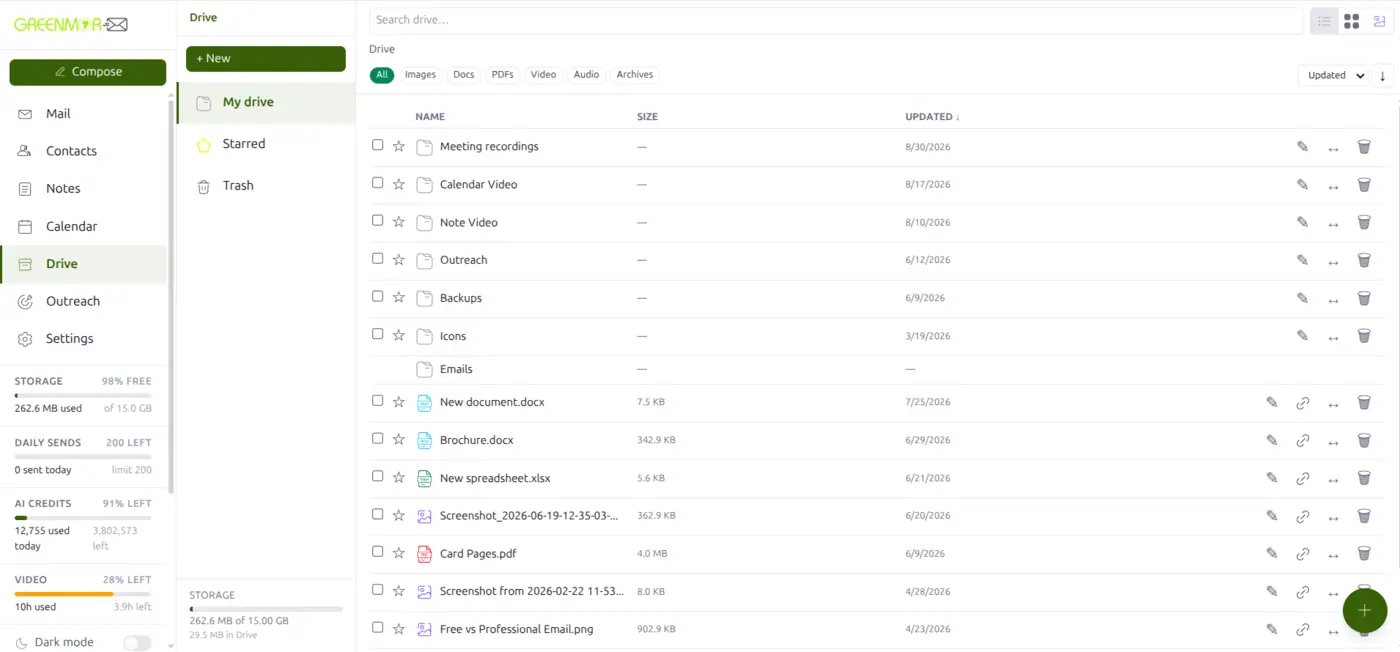Click the GreenMail logo
This screenshot has height=652, width=1400.
click(71, 24)
